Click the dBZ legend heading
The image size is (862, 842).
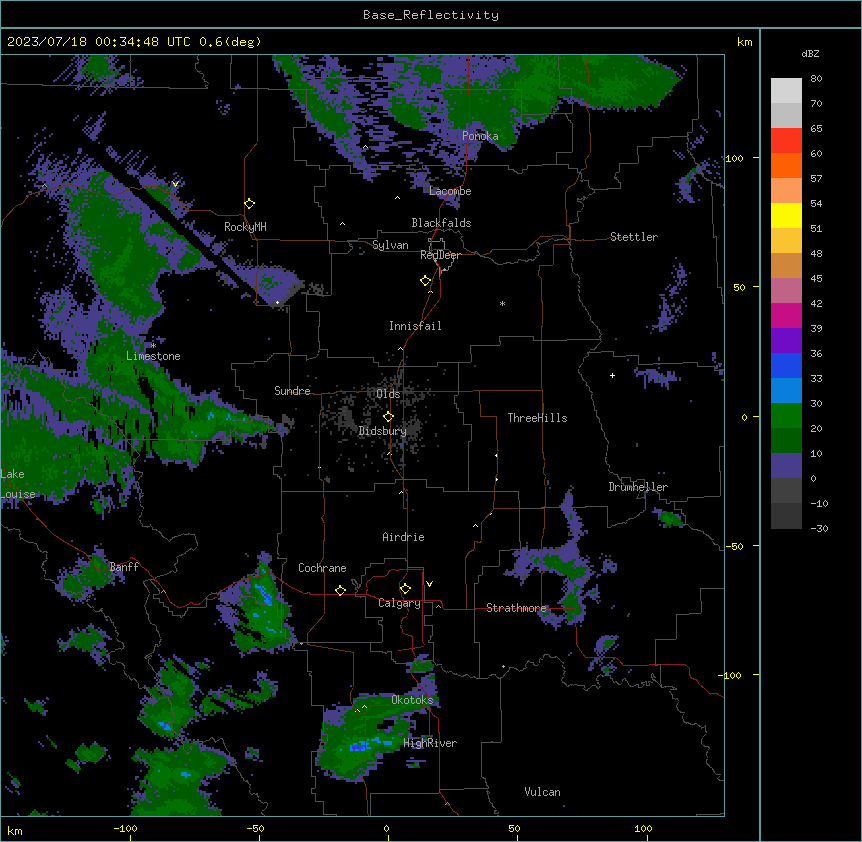coord(810,53)
